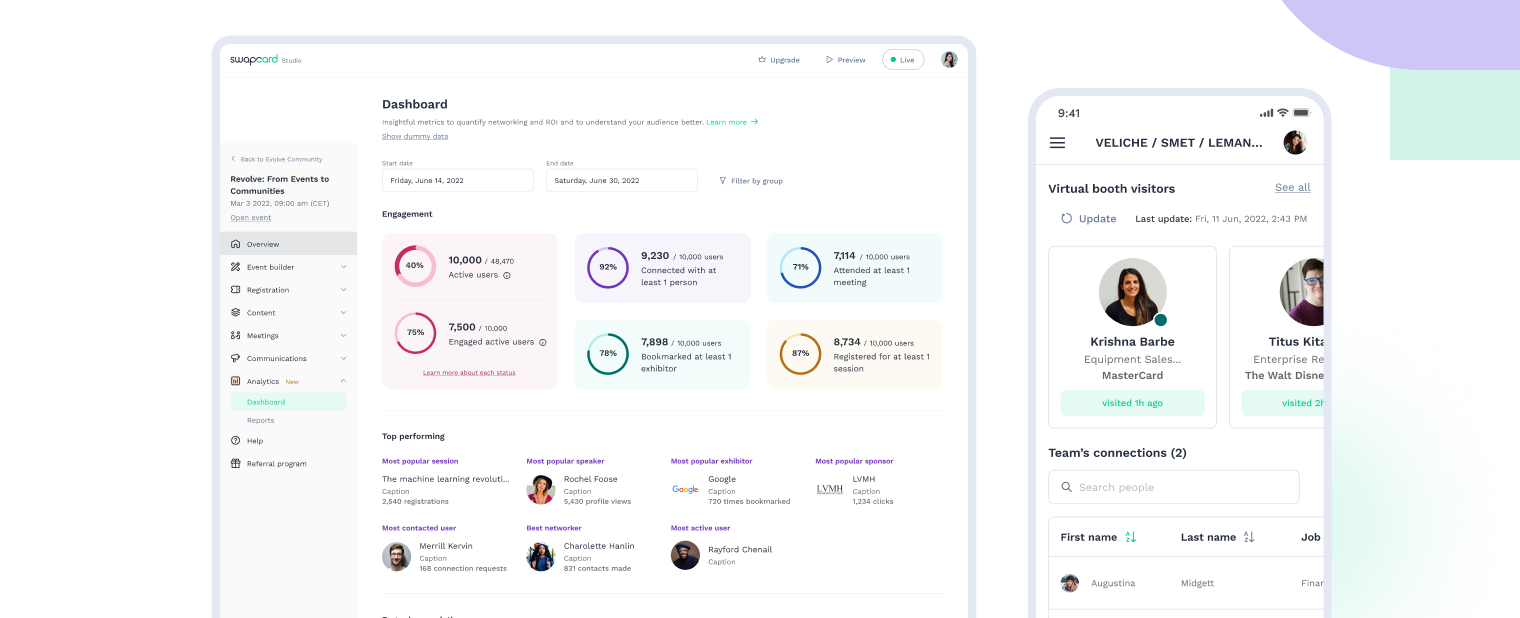Open the Help menu item

point(255,441)
